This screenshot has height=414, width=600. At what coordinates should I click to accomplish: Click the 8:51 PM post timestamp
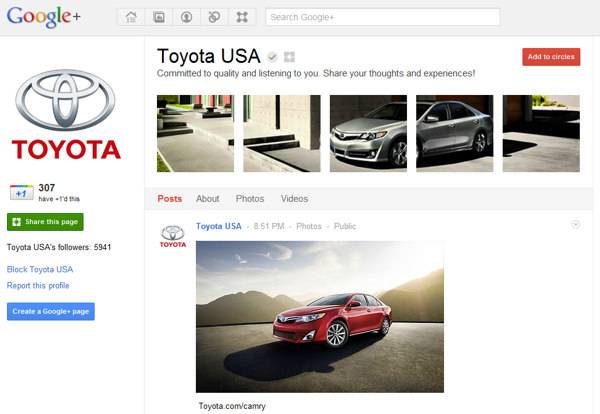click(269, 226)
